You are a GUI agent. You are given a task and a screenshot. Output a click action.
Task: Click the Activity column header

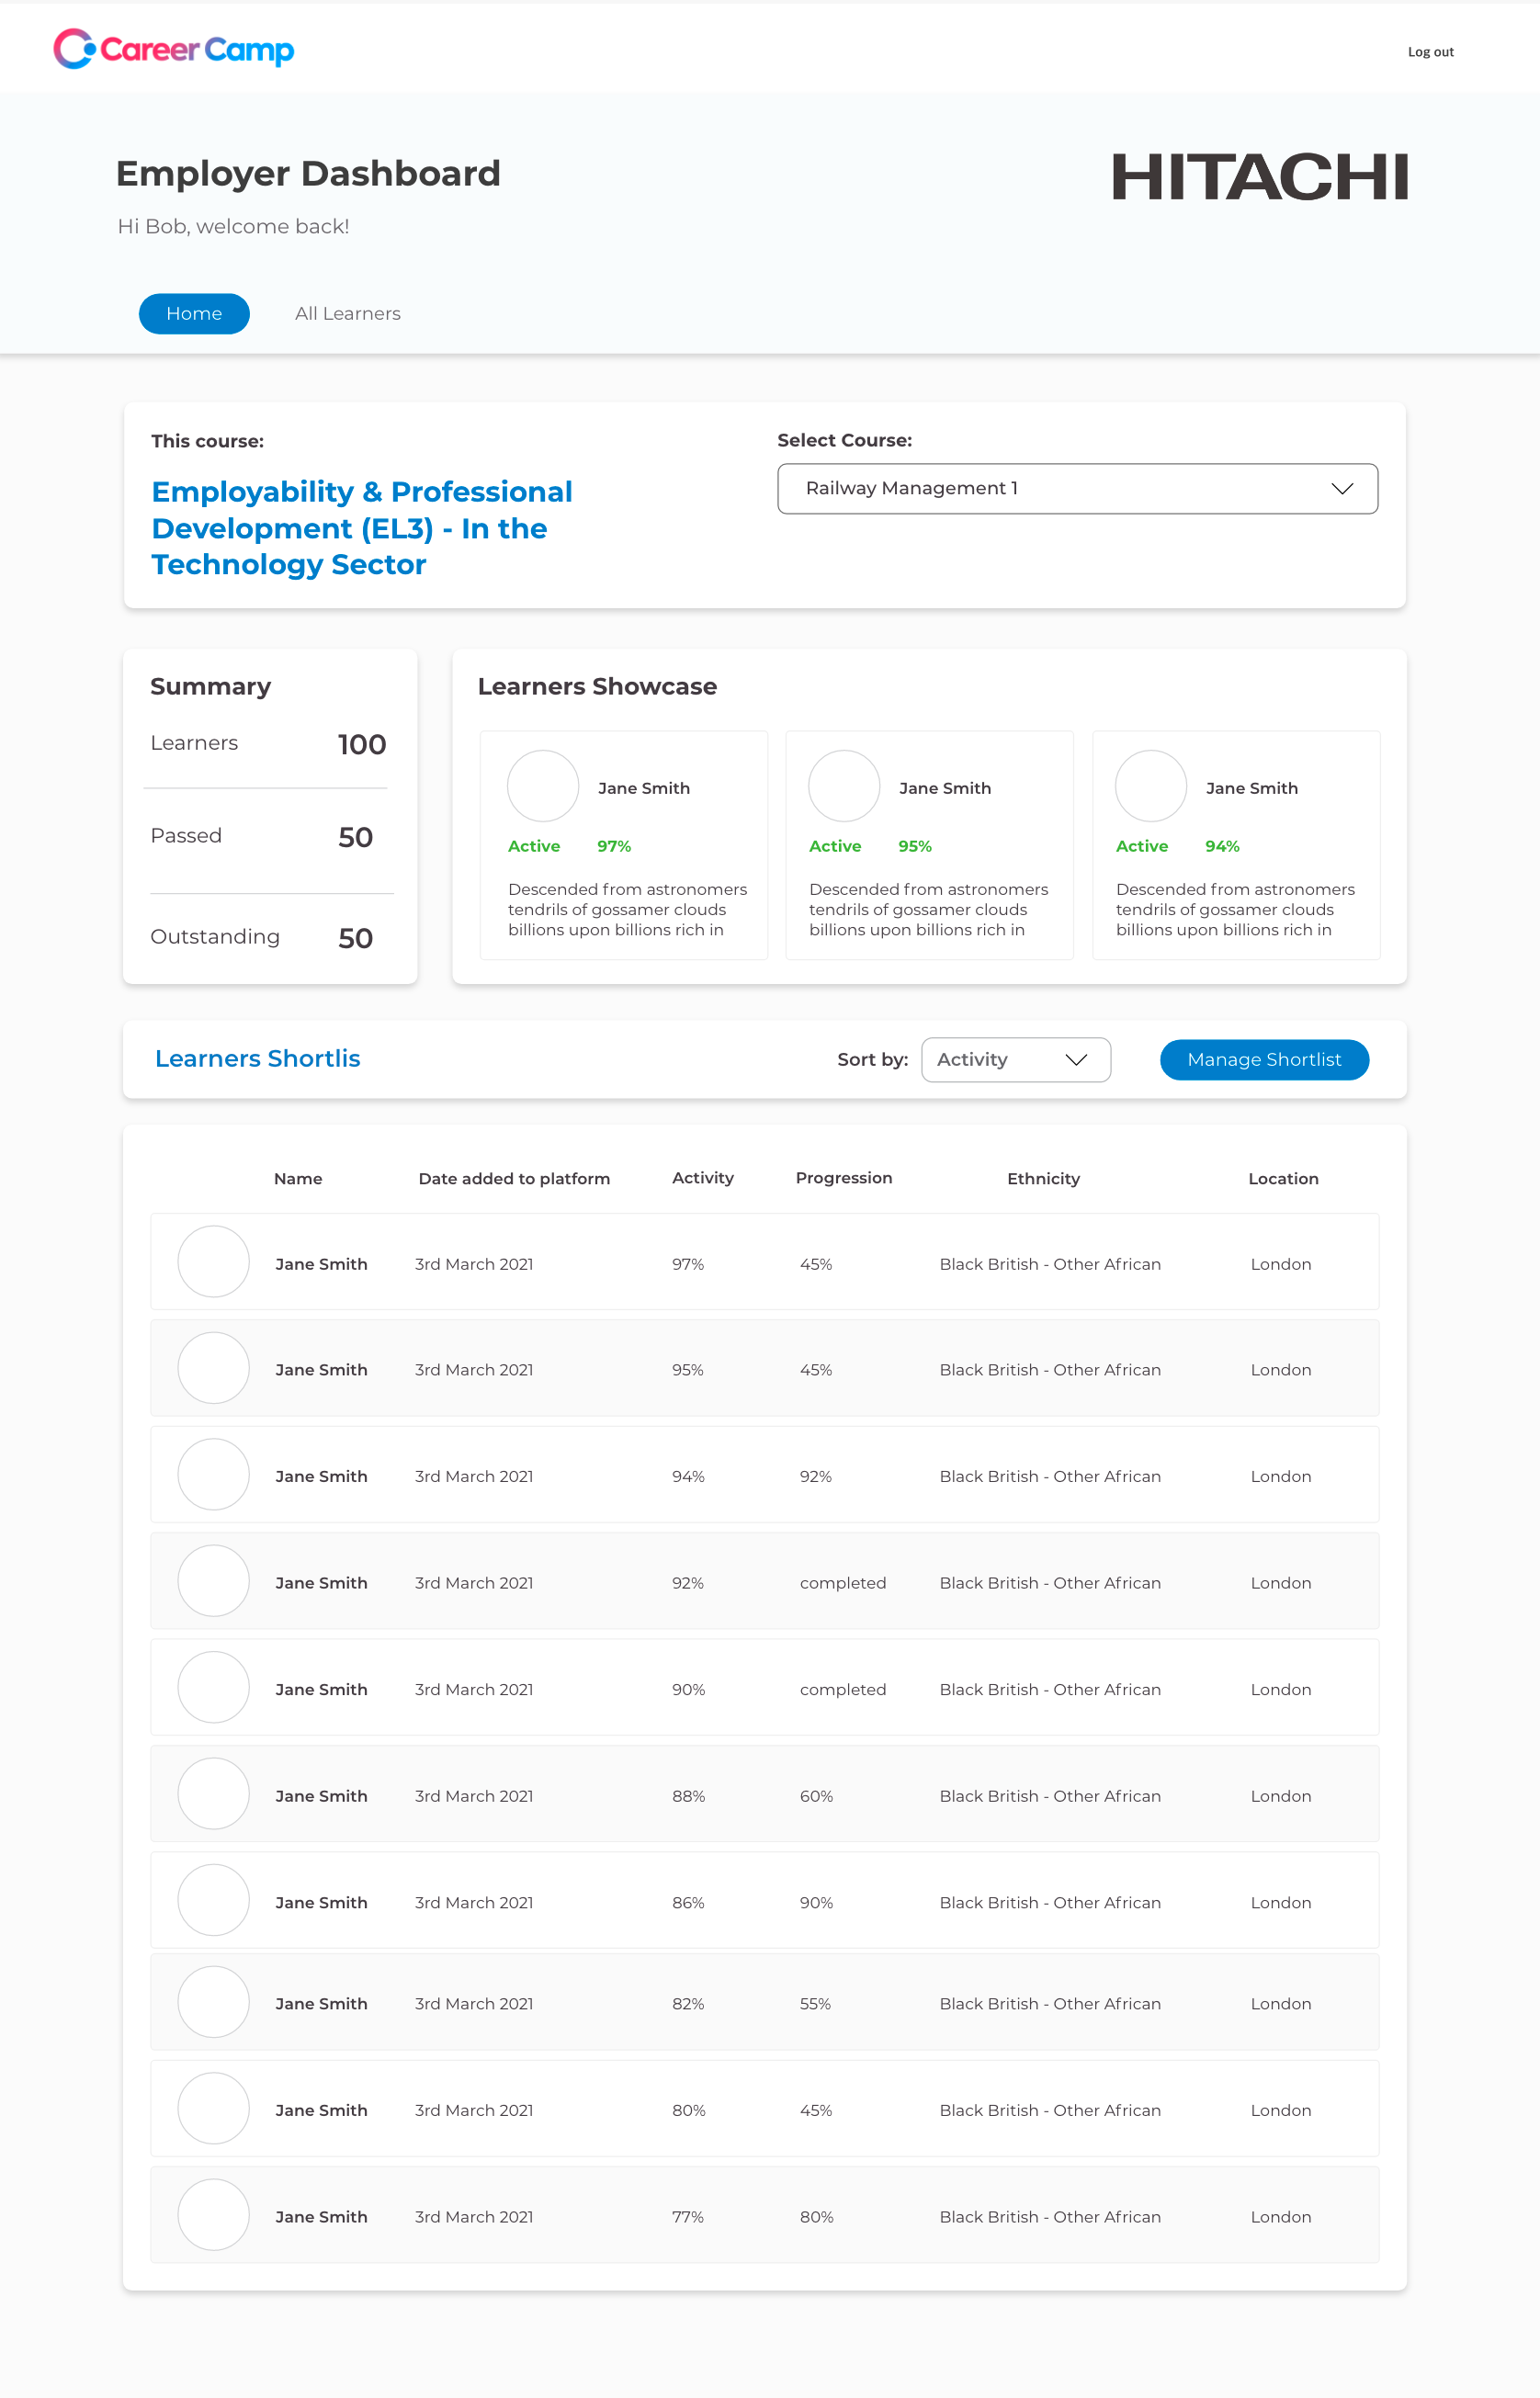(x=703, y=1178)
